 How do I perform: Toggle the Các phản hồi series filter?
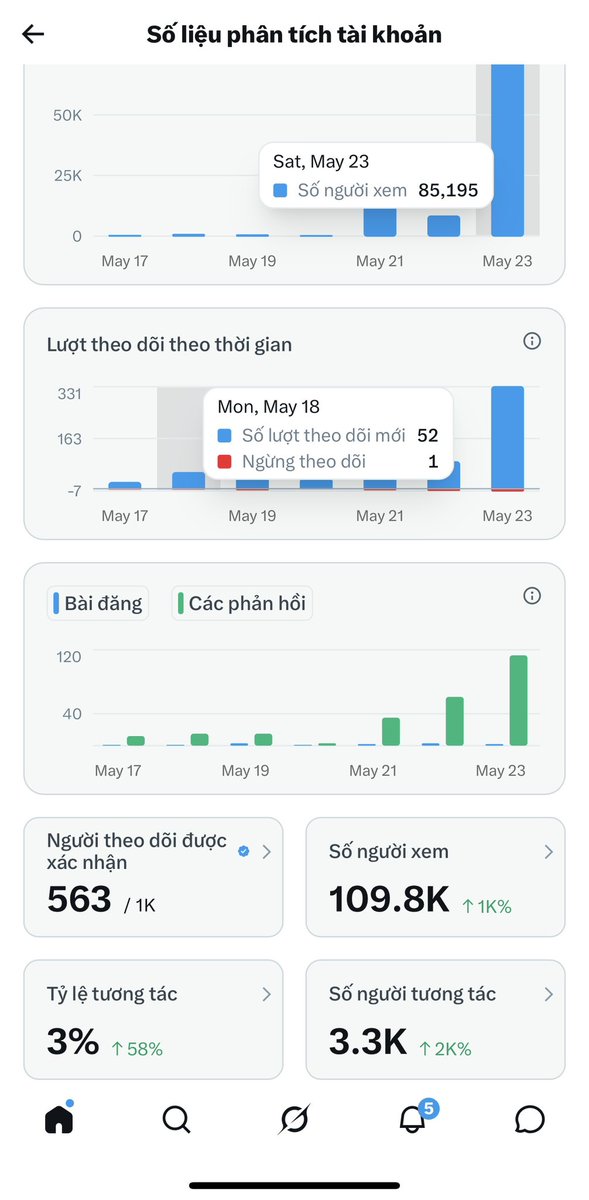pos(241,603)
